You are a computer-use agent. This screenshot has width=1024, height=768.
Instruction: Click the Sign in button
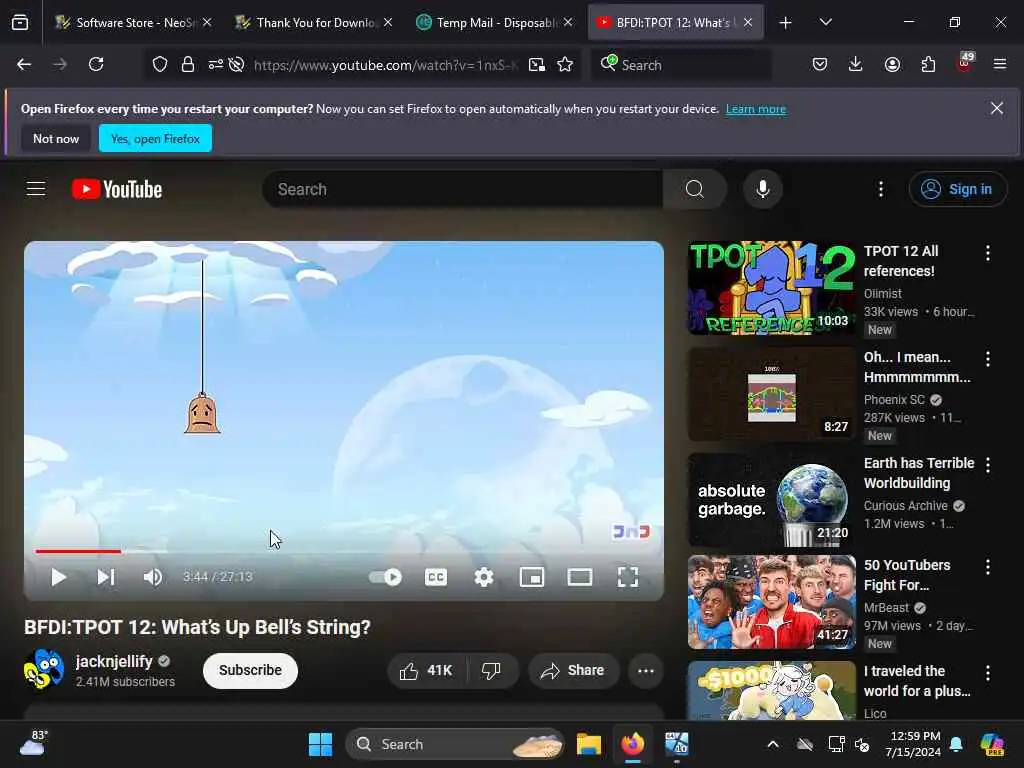957,189
